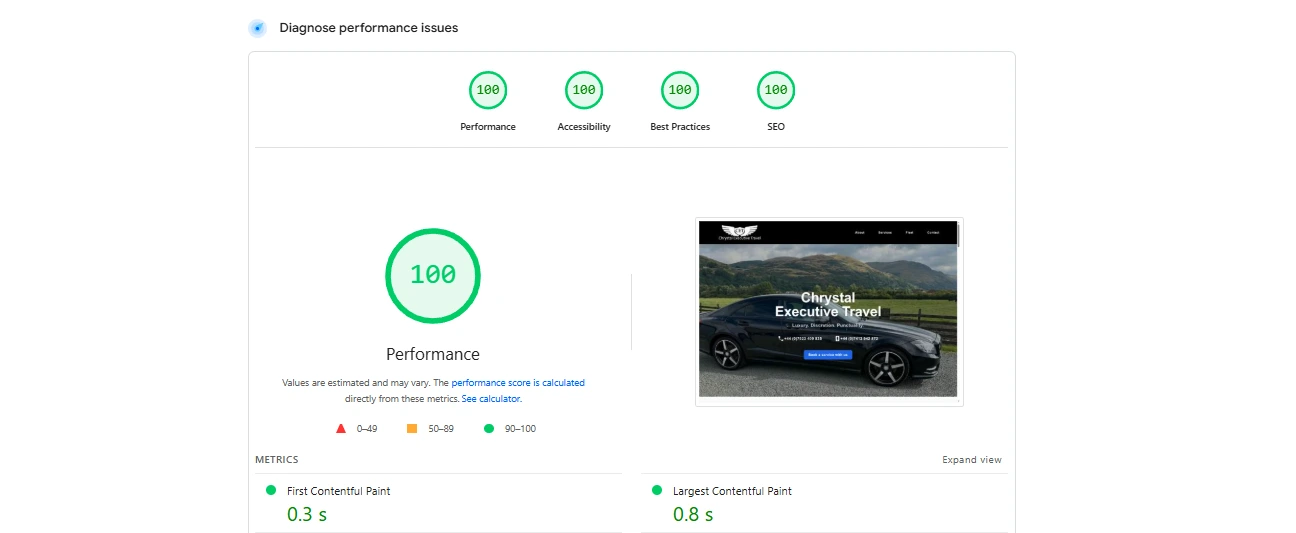Go to the SEO score gauge
Viewport: 1296px width, 533px height.
pyautogui.click(x=776, y=91)
